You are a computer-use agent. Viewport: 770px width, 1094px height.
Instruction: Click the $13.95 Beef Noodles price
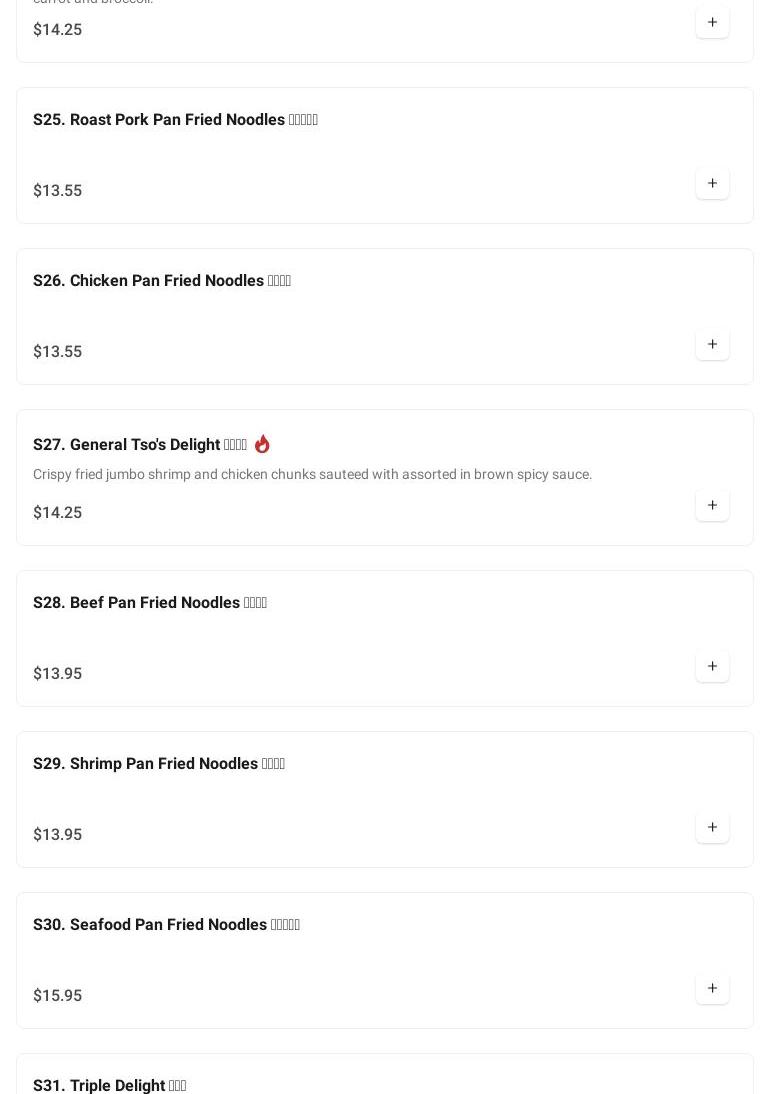pos(57,673)
